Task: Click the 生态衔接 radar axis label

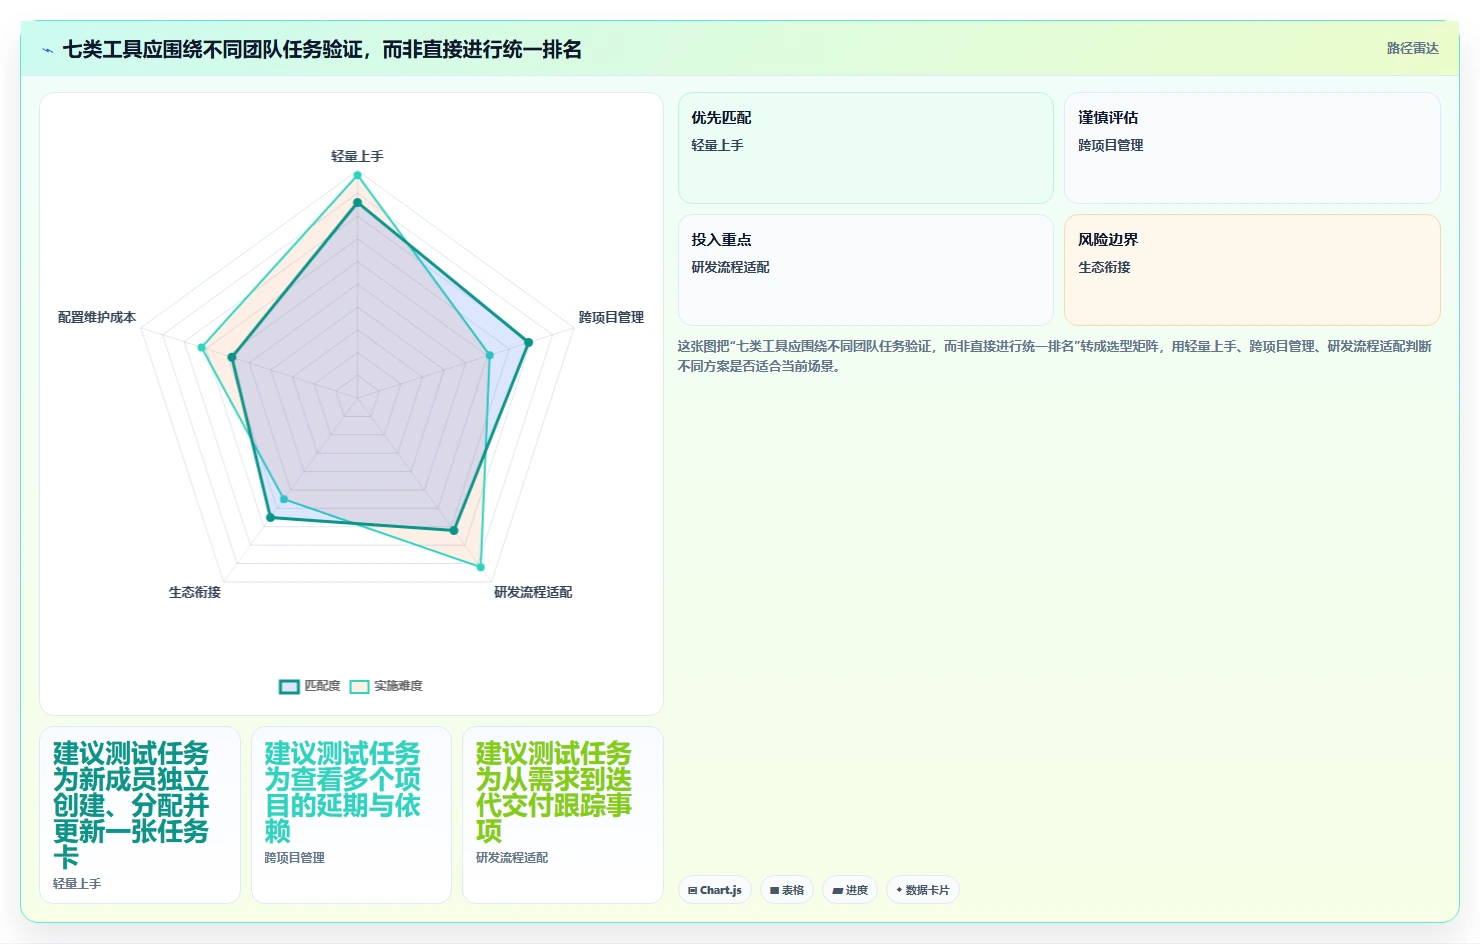Action: click(x=195, y=592)
